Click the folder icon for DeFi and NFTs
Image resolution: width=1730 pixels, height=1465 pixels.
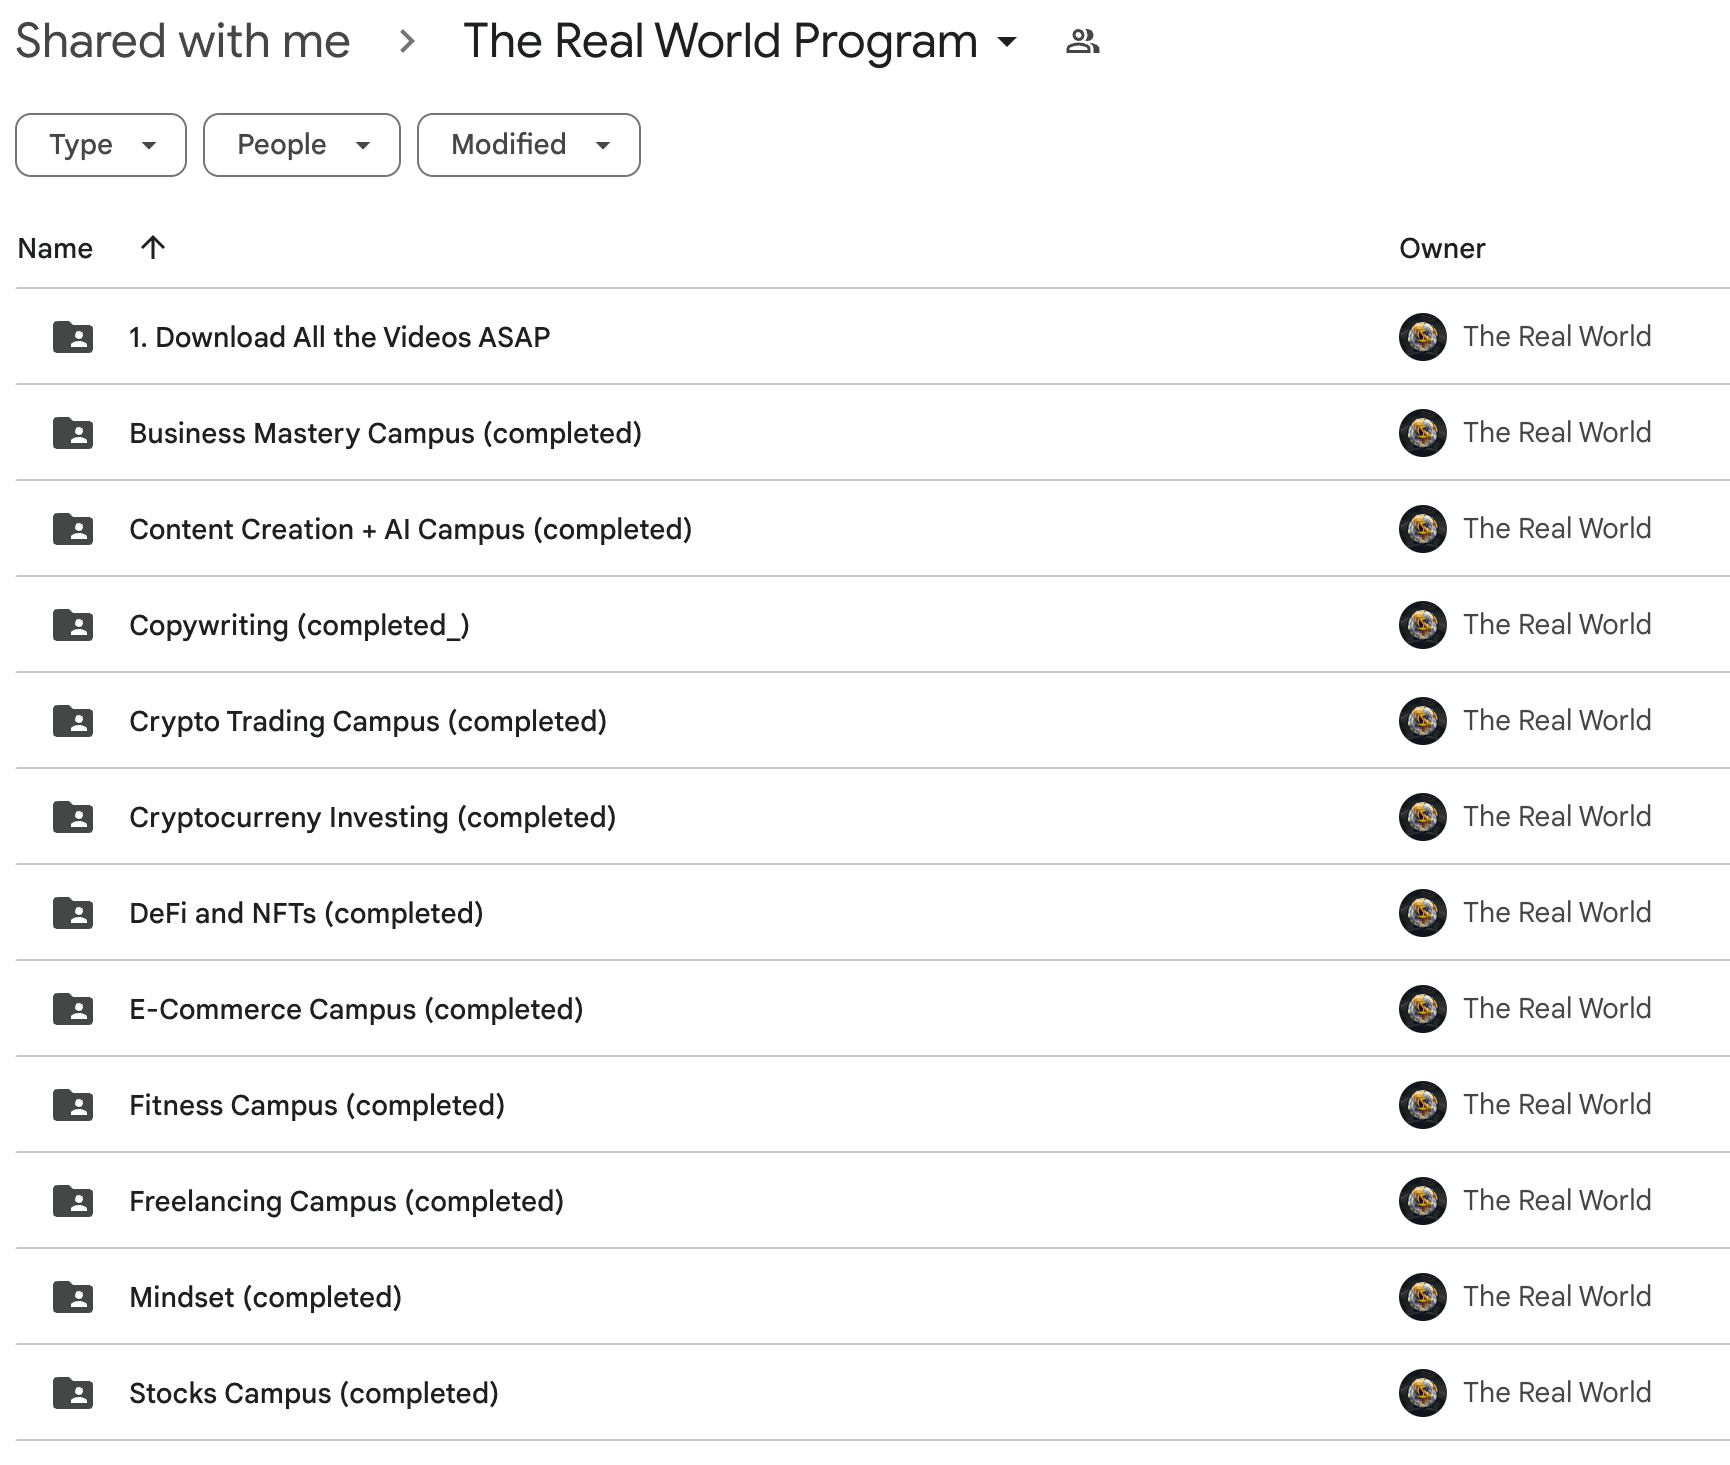click(x=73, y=913)
